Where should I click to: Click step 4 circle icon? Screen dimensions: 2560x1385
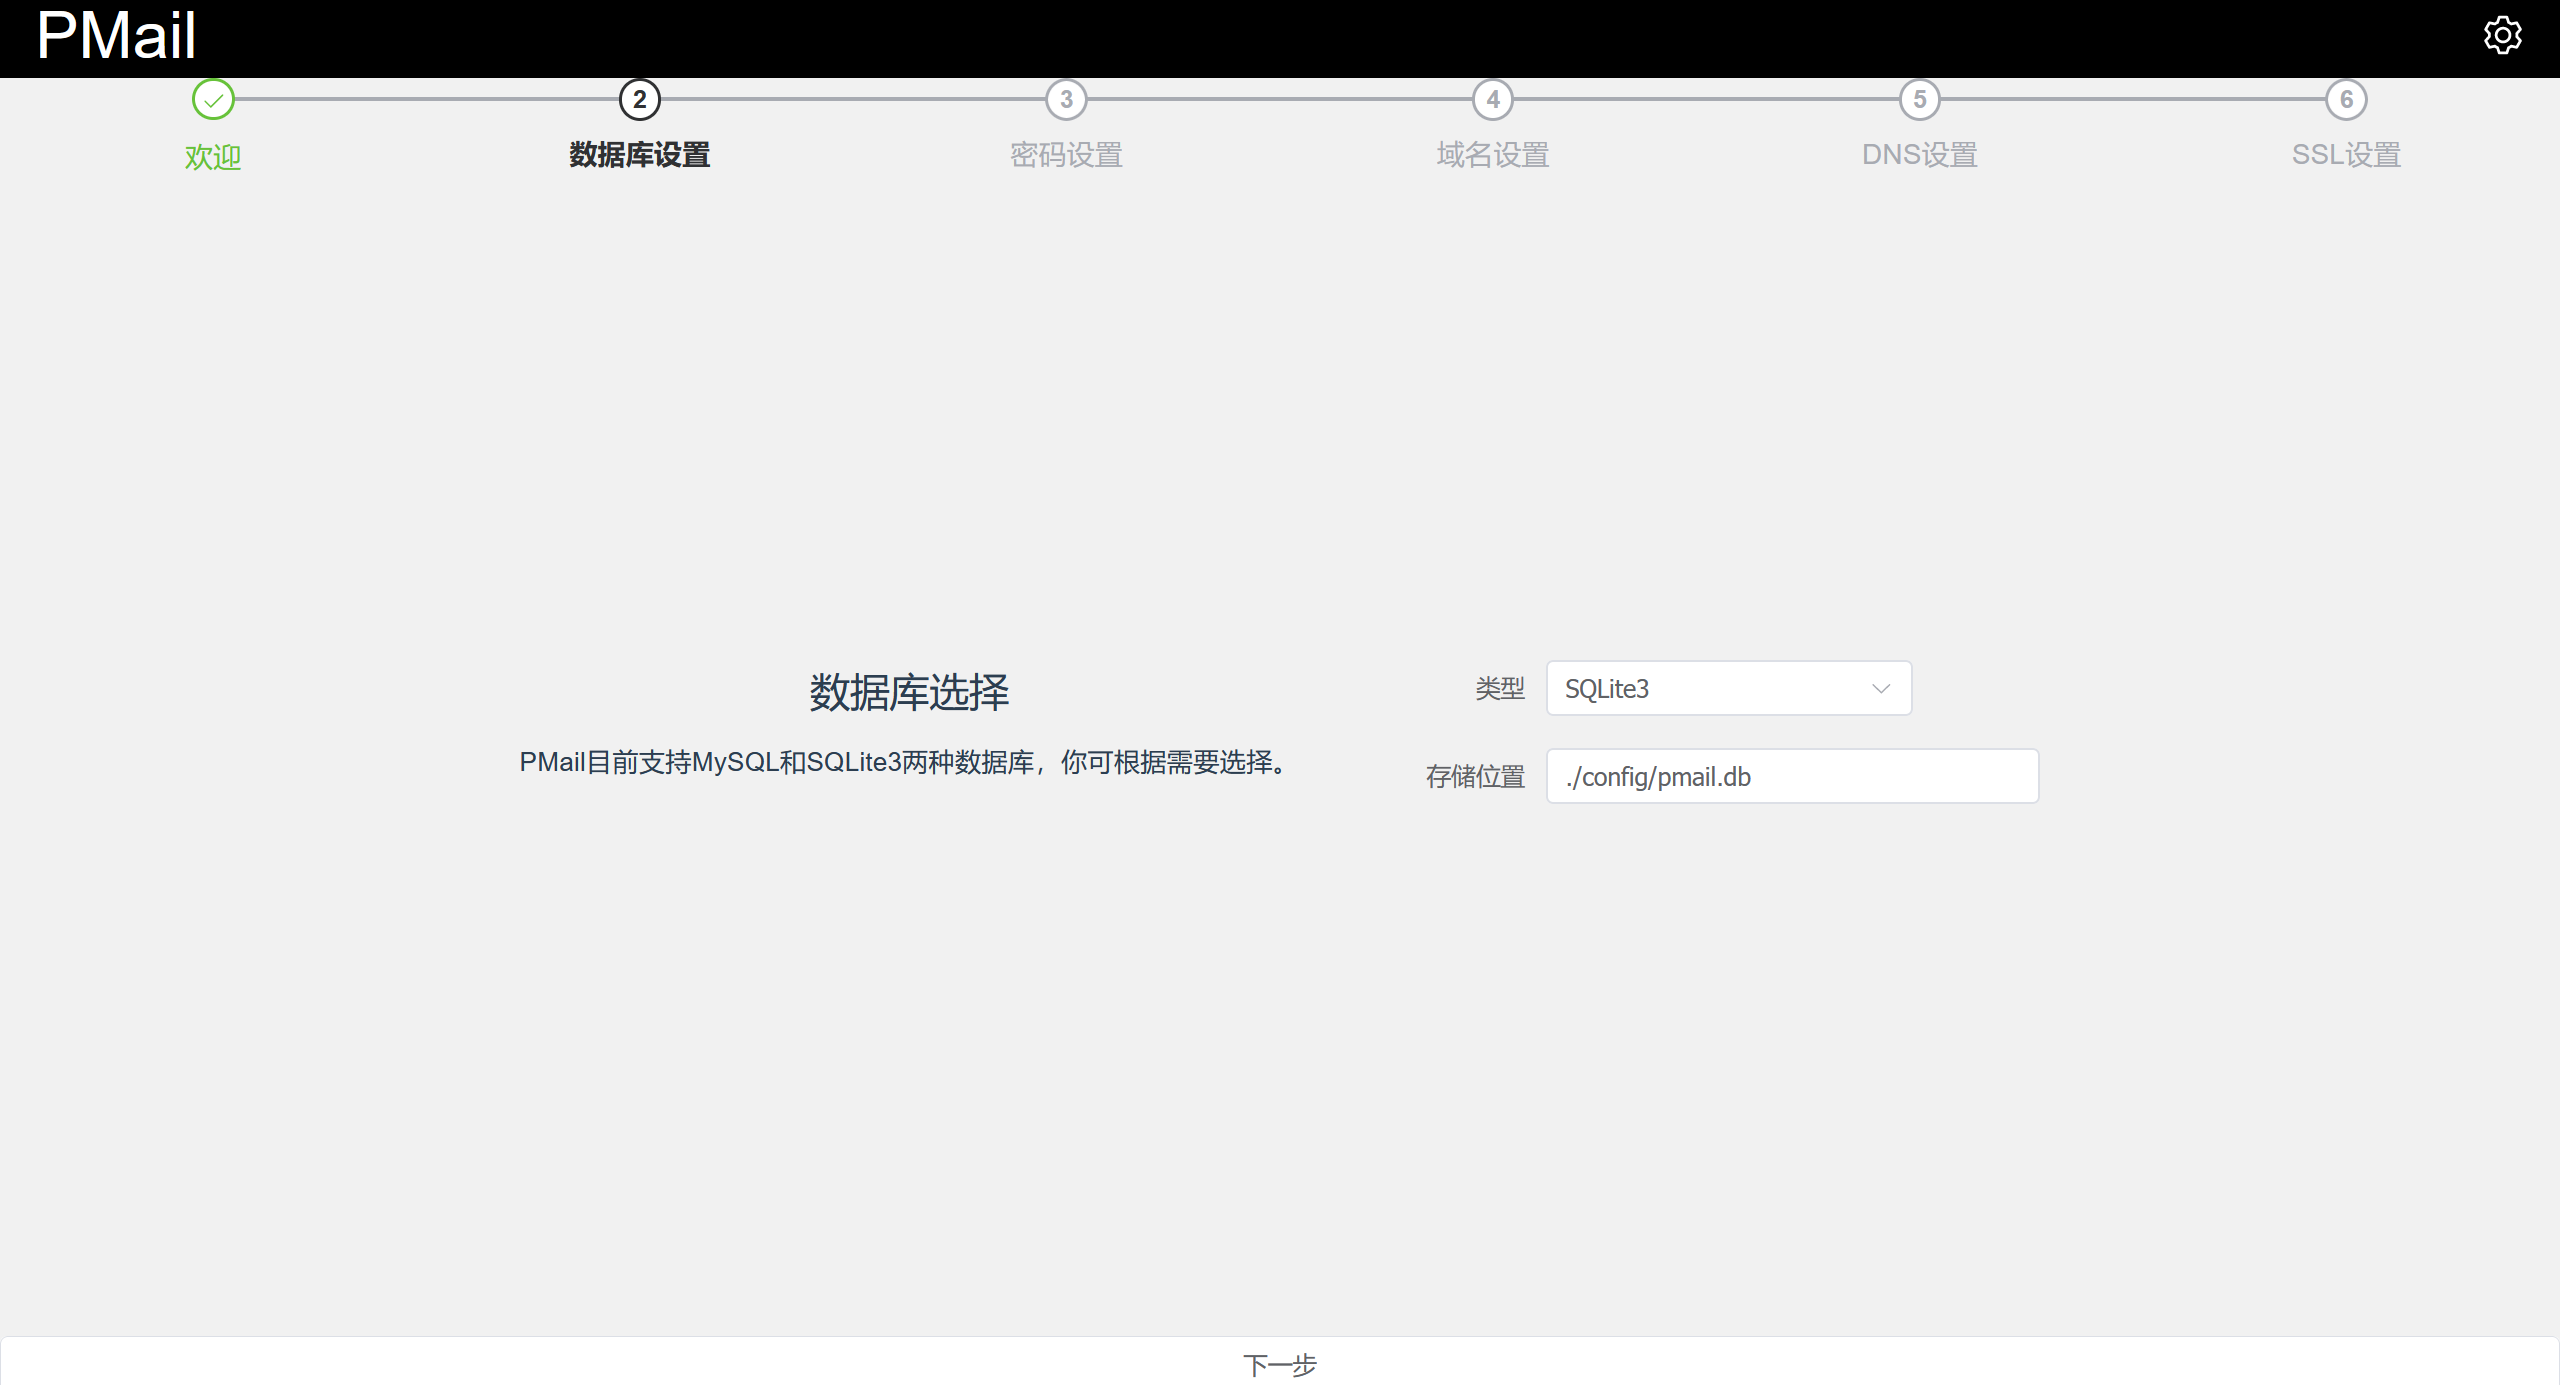1493,100
